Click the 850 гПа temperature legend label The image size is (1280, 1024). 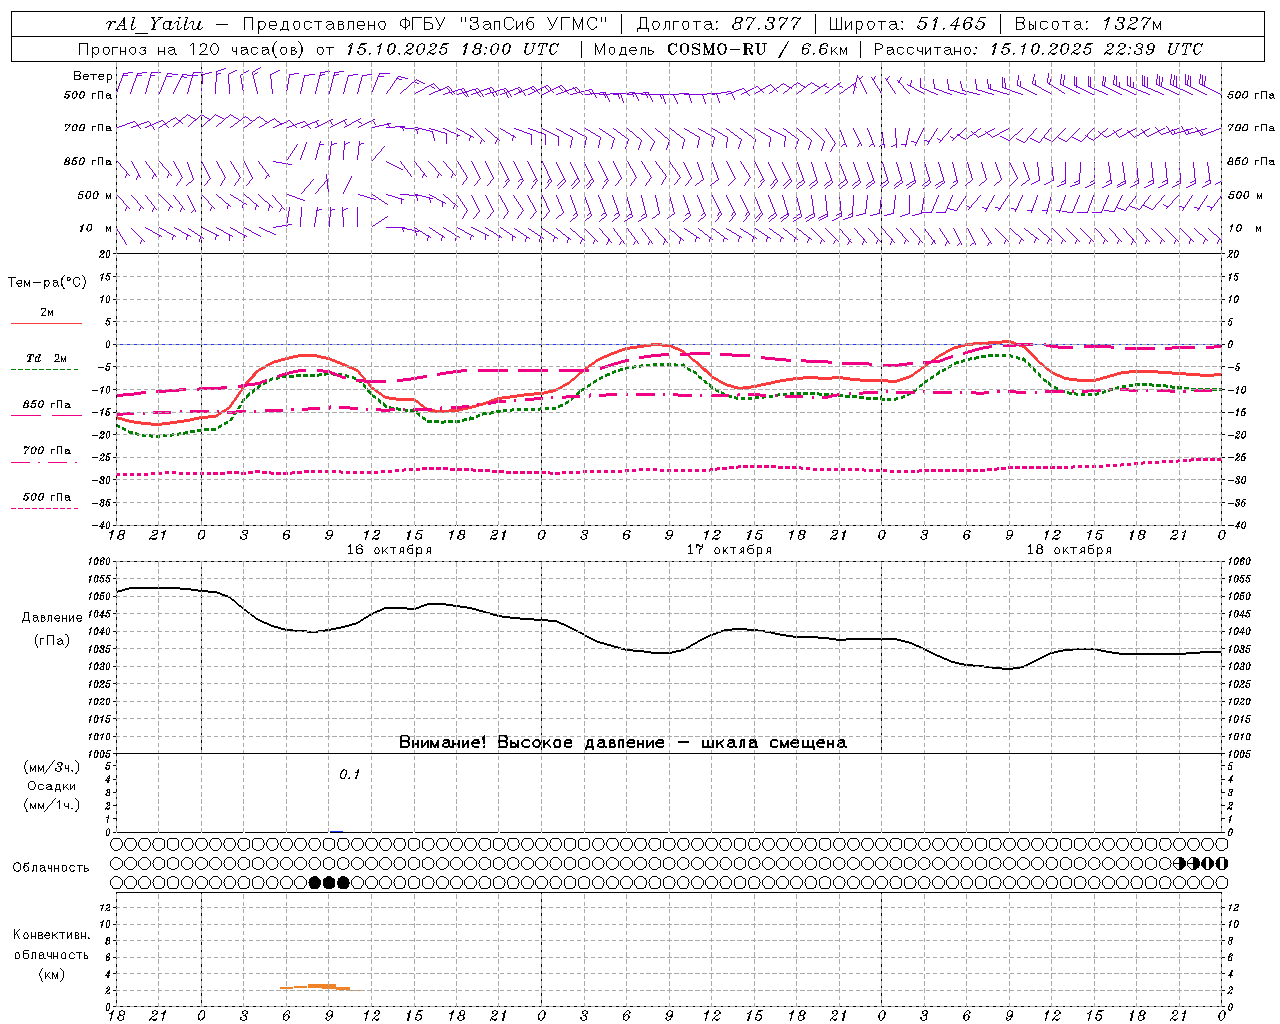click(46, 405)
